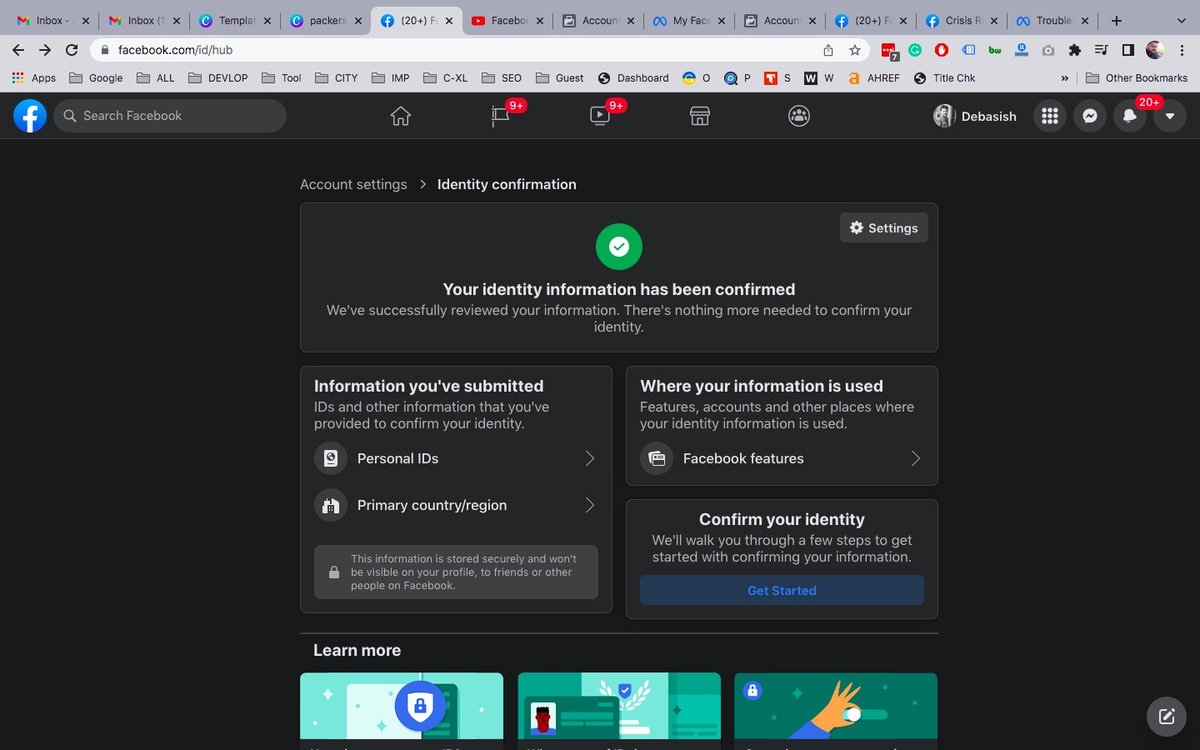Expand Personal IDs chevron arrow
The height and width of the screenshot is (750, 1200).
click(590, 458)
